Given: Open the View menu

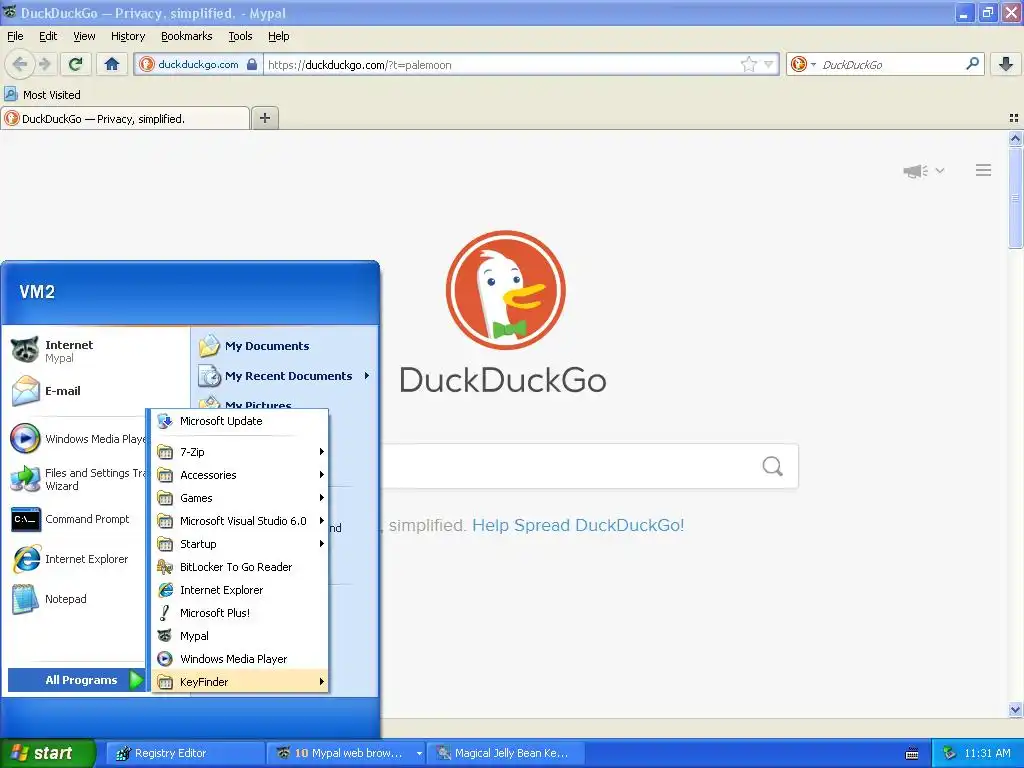Looking at the screenshot, I should pos(84,36).
